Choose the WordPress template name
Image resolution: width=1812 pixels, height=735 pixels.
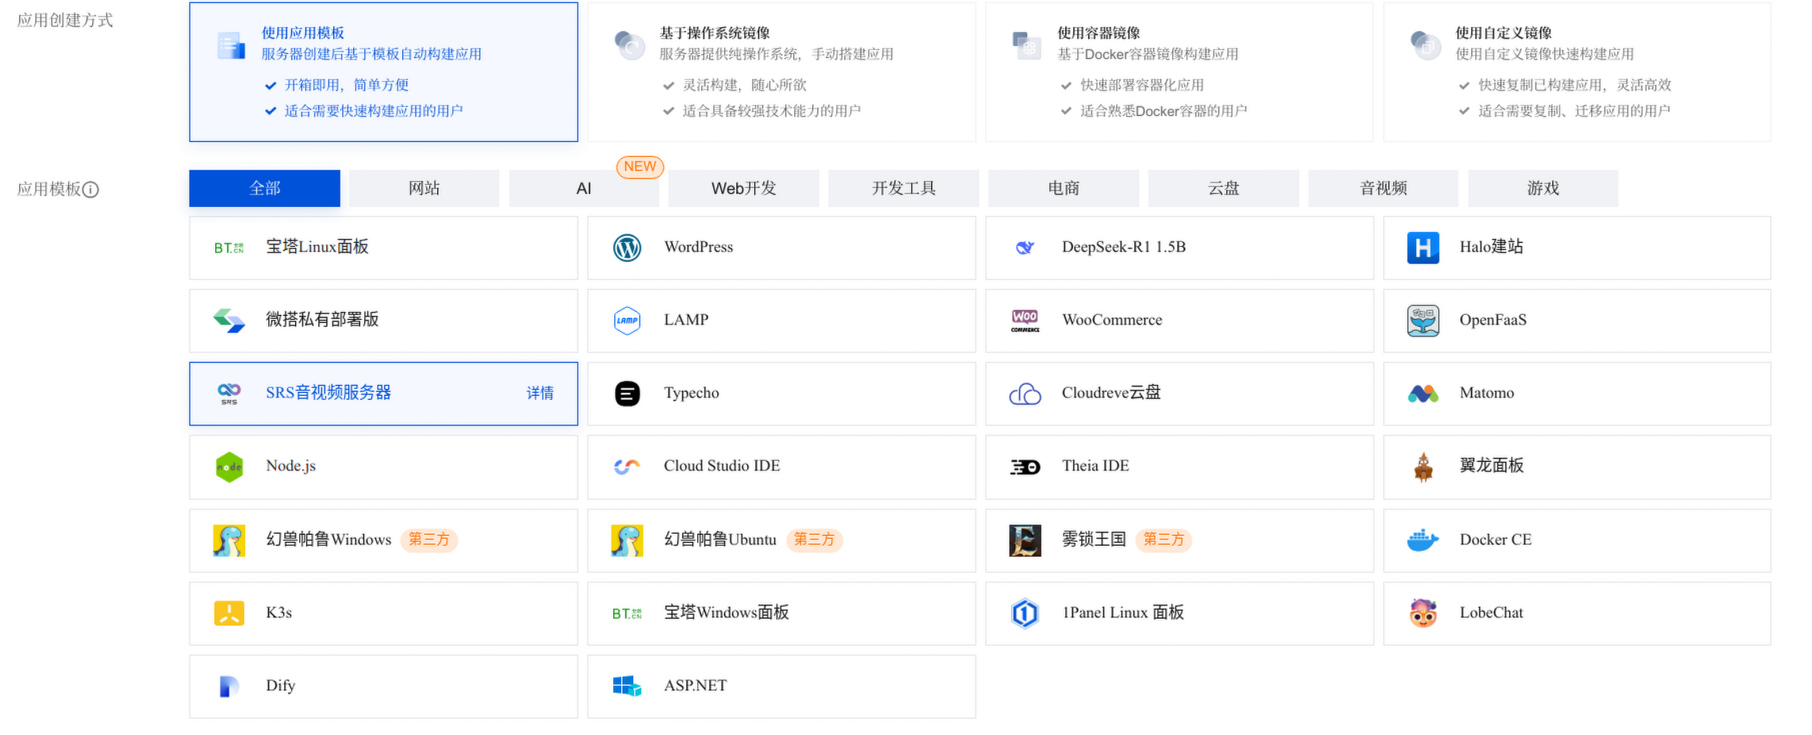(x=698, y=247)
